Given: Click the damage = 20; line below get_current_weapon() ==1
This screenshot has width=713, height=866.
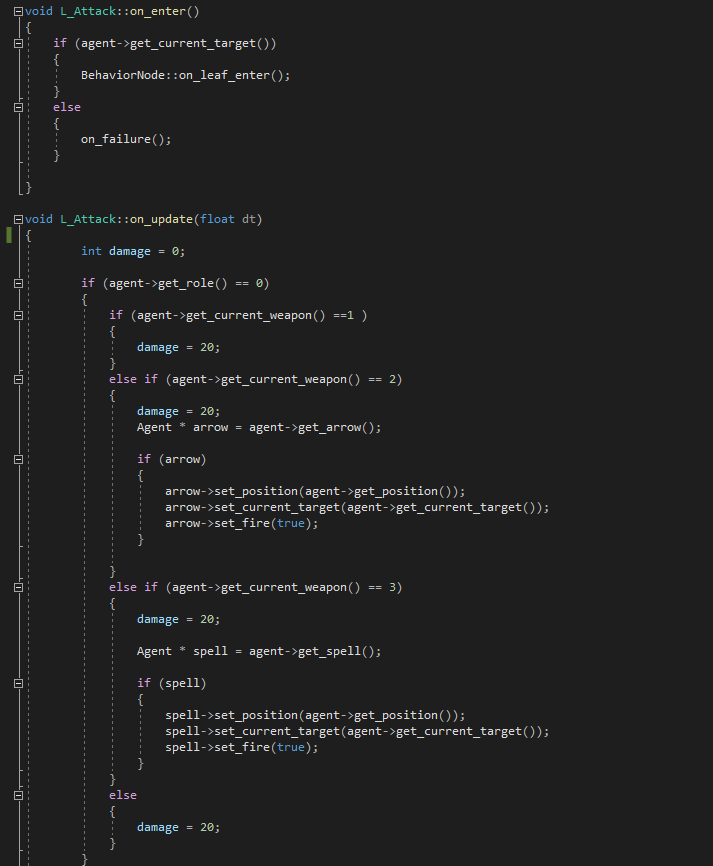Looking at the screenshot, I should (x=178, y=347).
